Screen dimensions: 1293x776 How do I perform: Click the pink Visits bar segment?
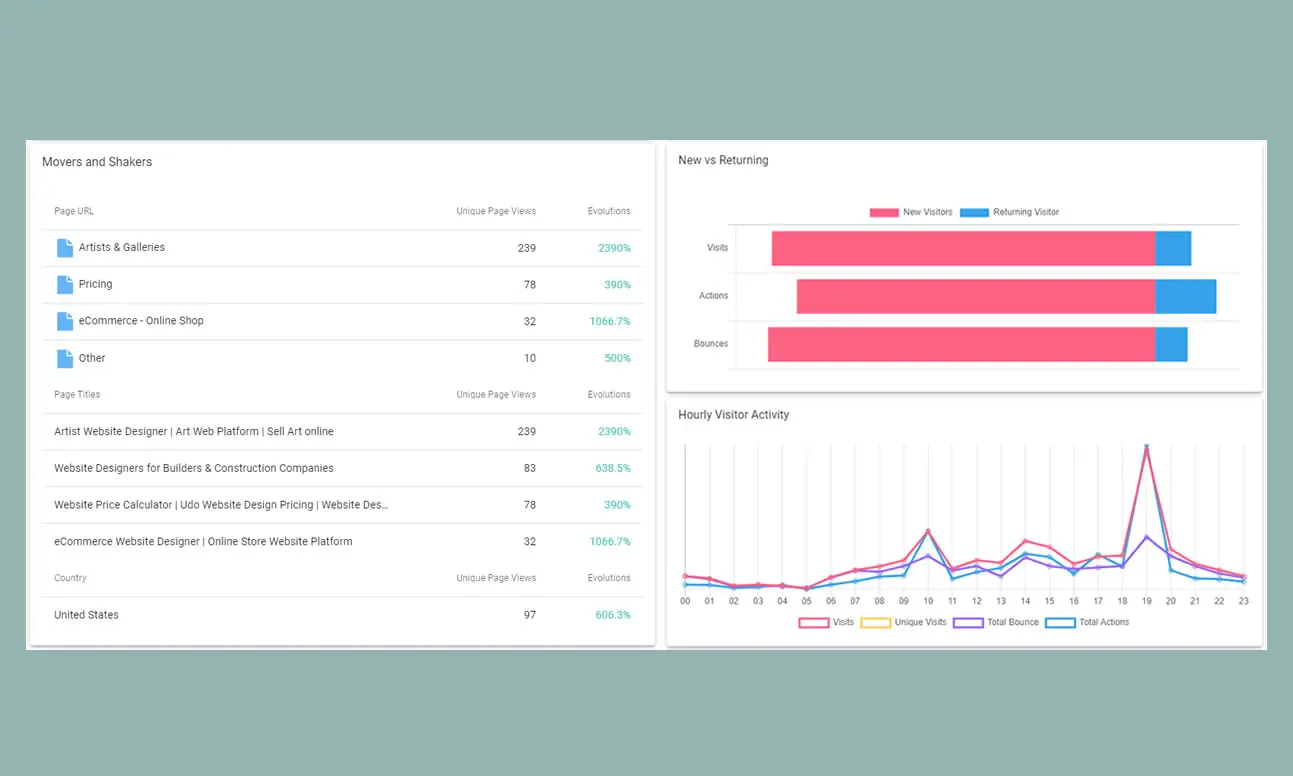click(962, 249)
